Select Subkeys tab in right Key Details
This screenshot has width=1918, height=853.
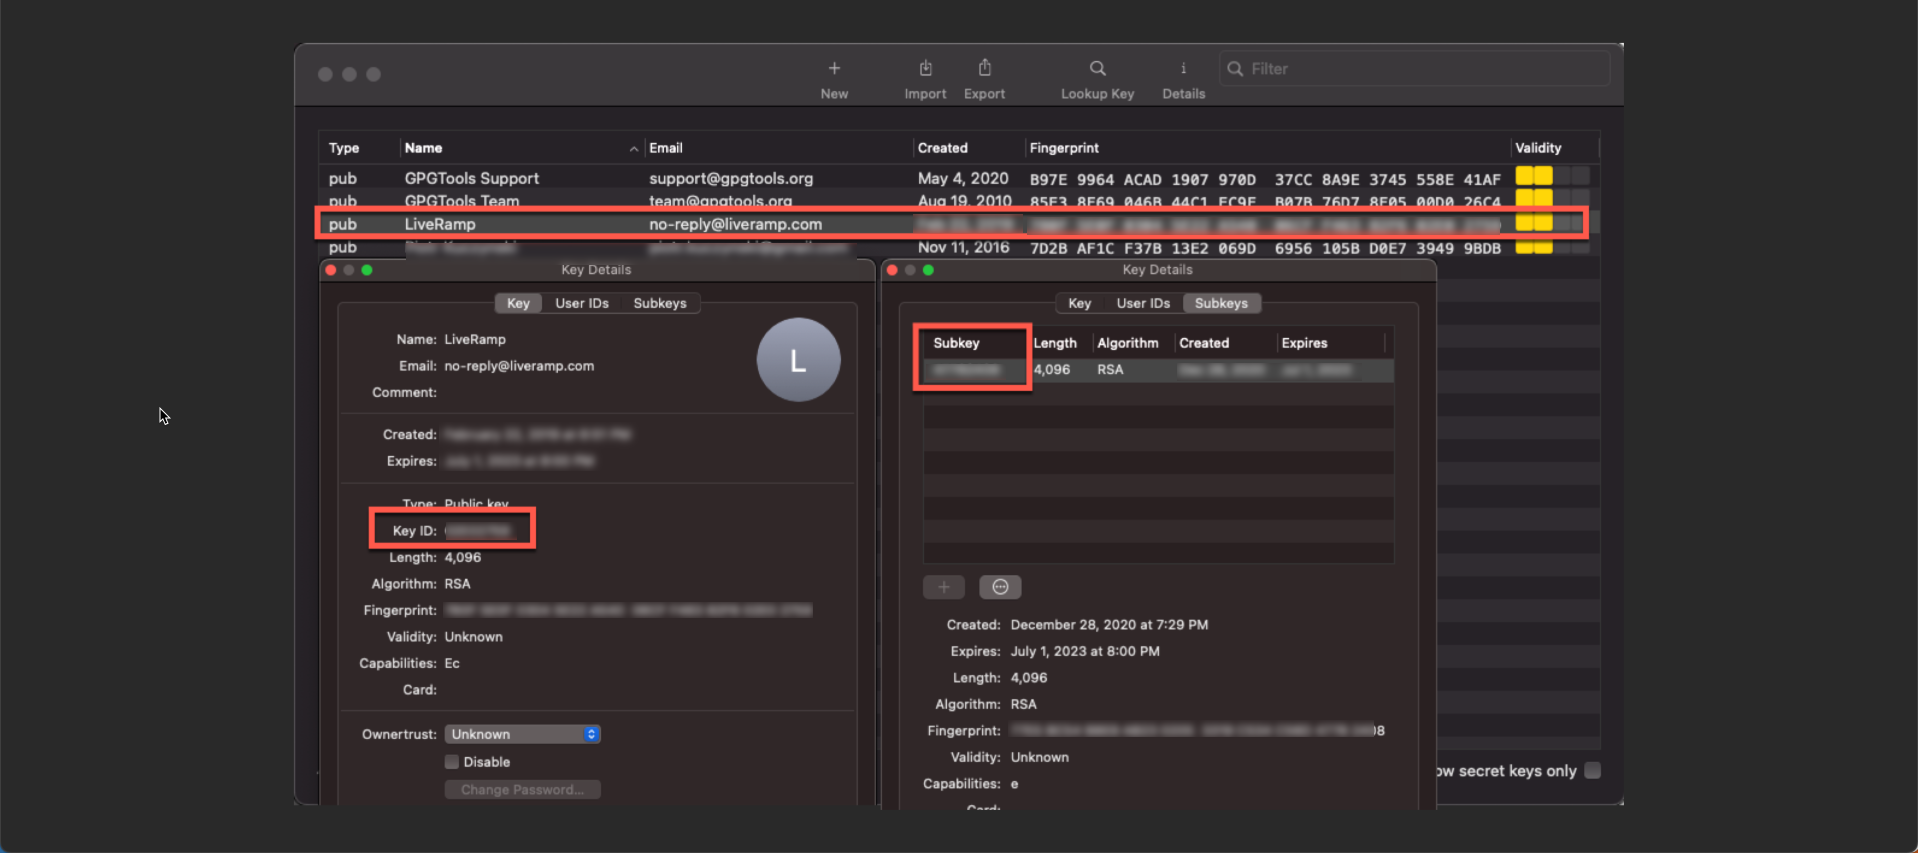coord(1221,303)
